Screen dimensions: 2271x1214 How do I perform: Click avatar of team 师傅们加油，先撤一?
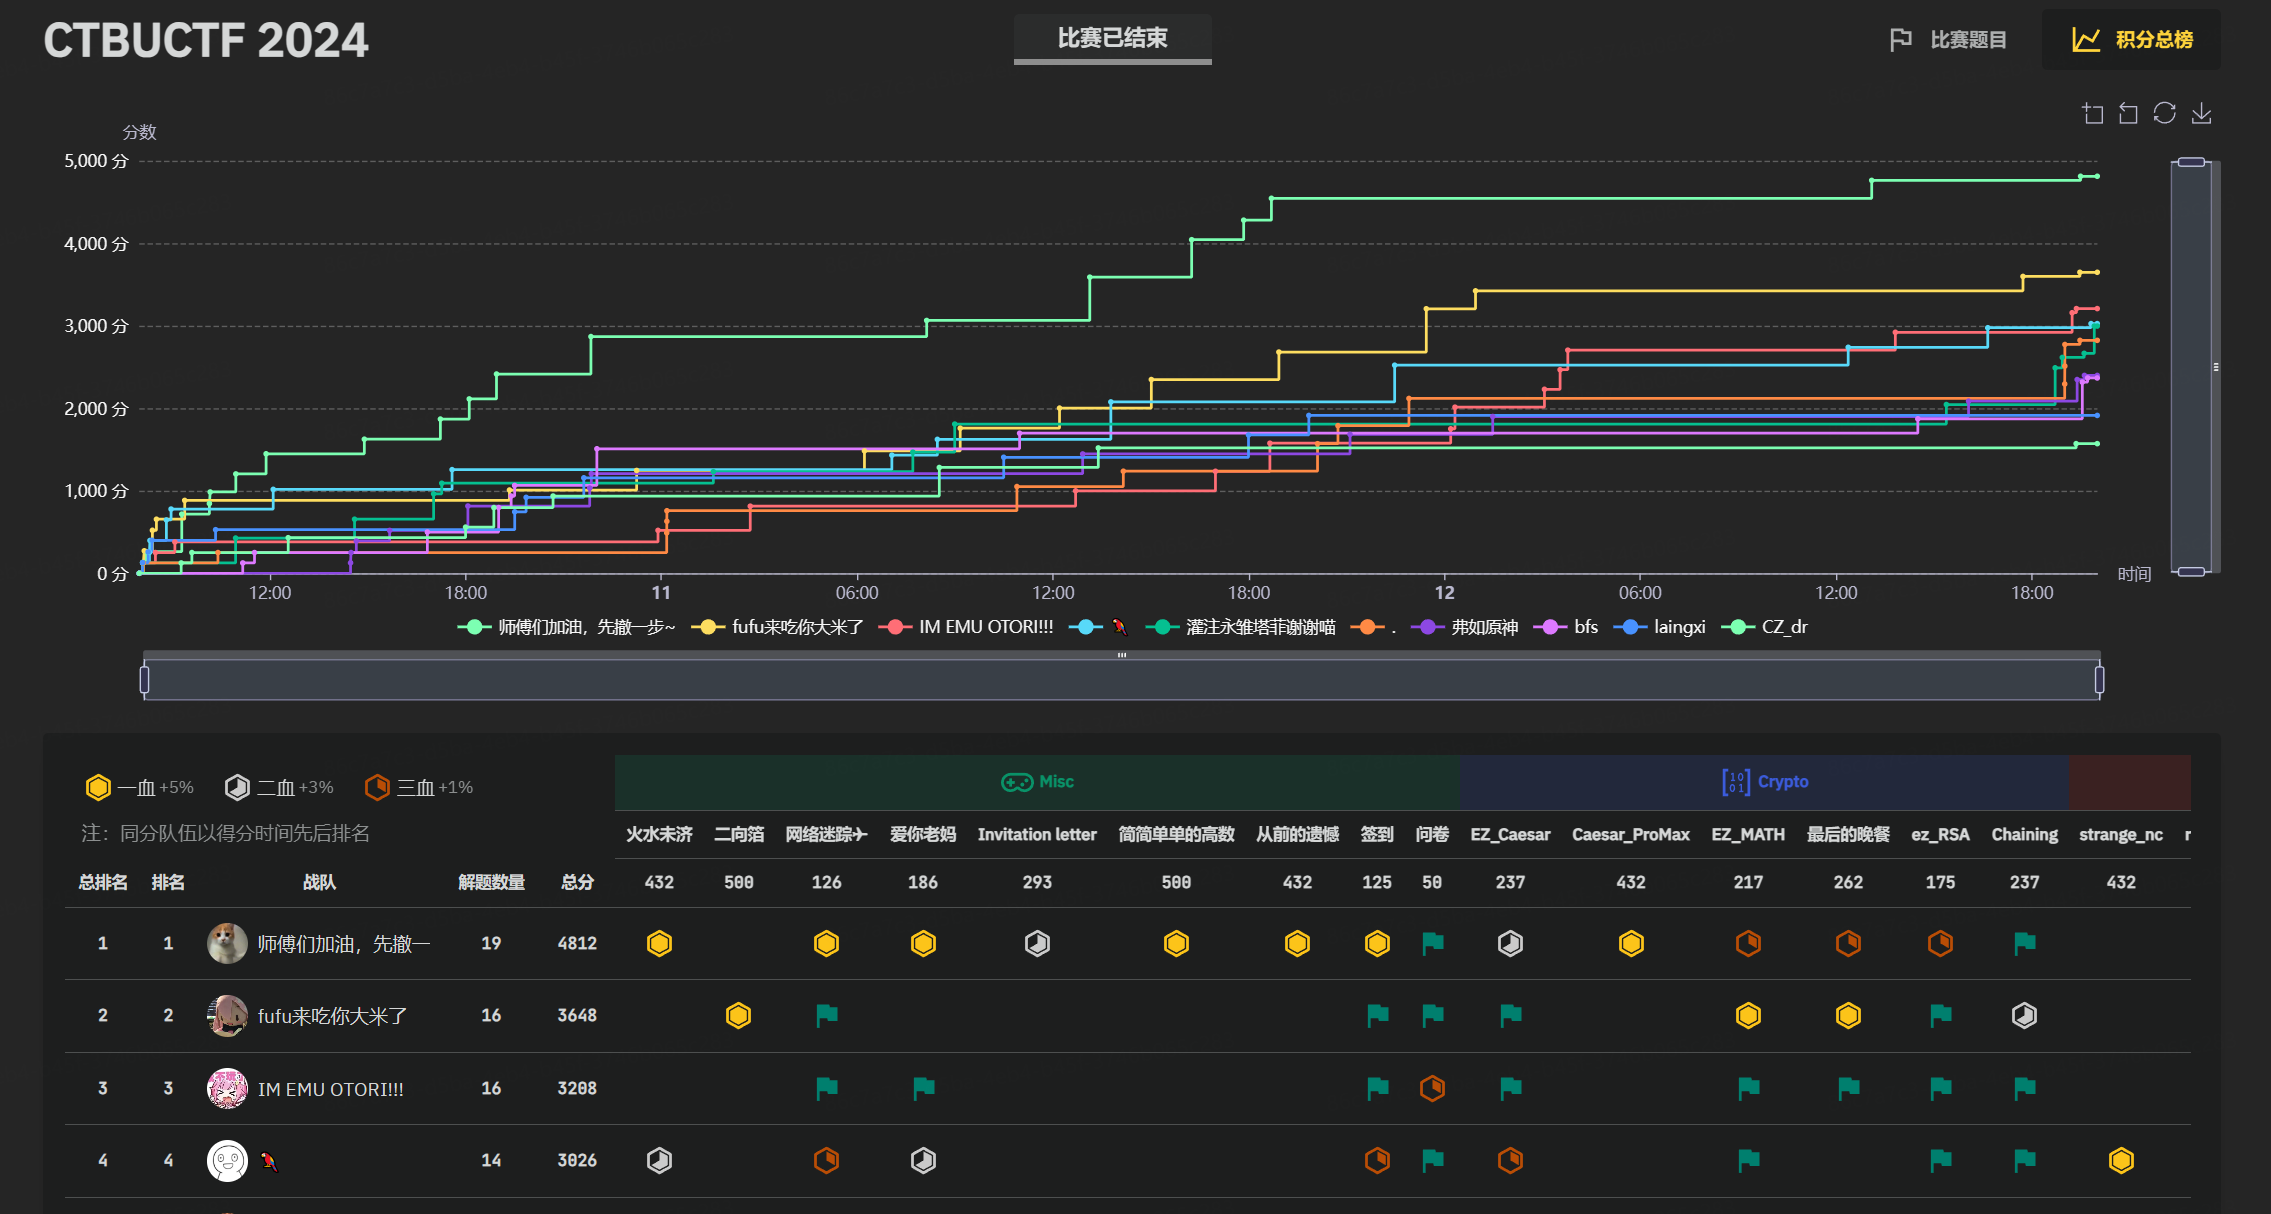(227, 943)
